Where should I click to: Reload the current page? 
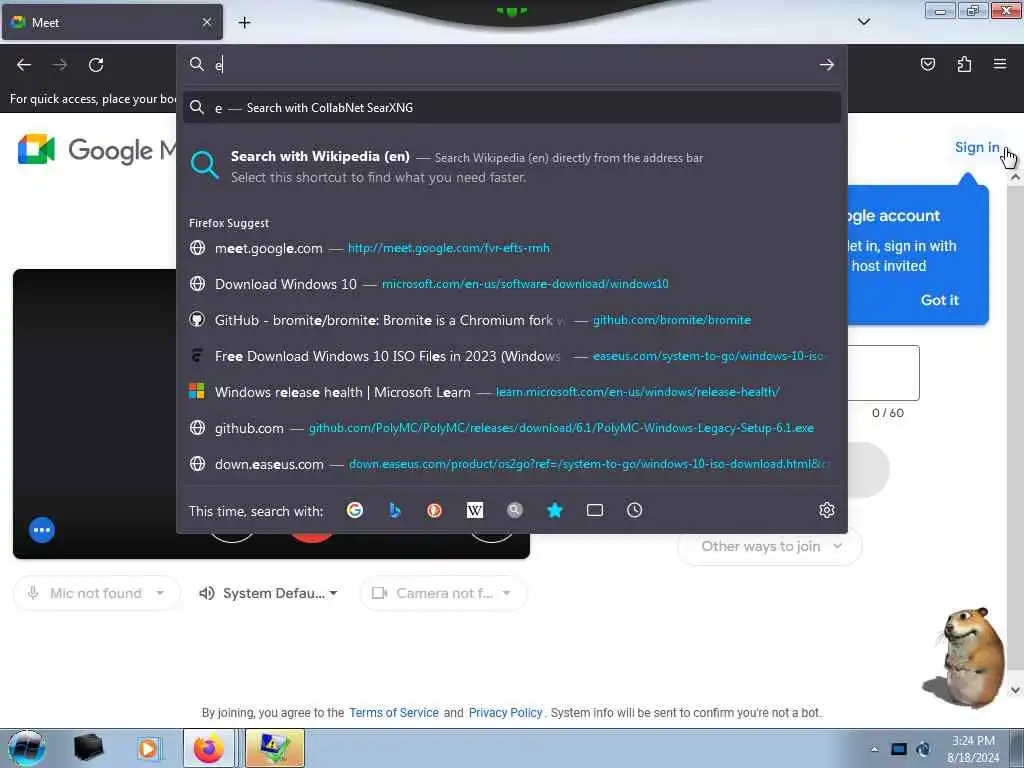(x=96, y=65)
